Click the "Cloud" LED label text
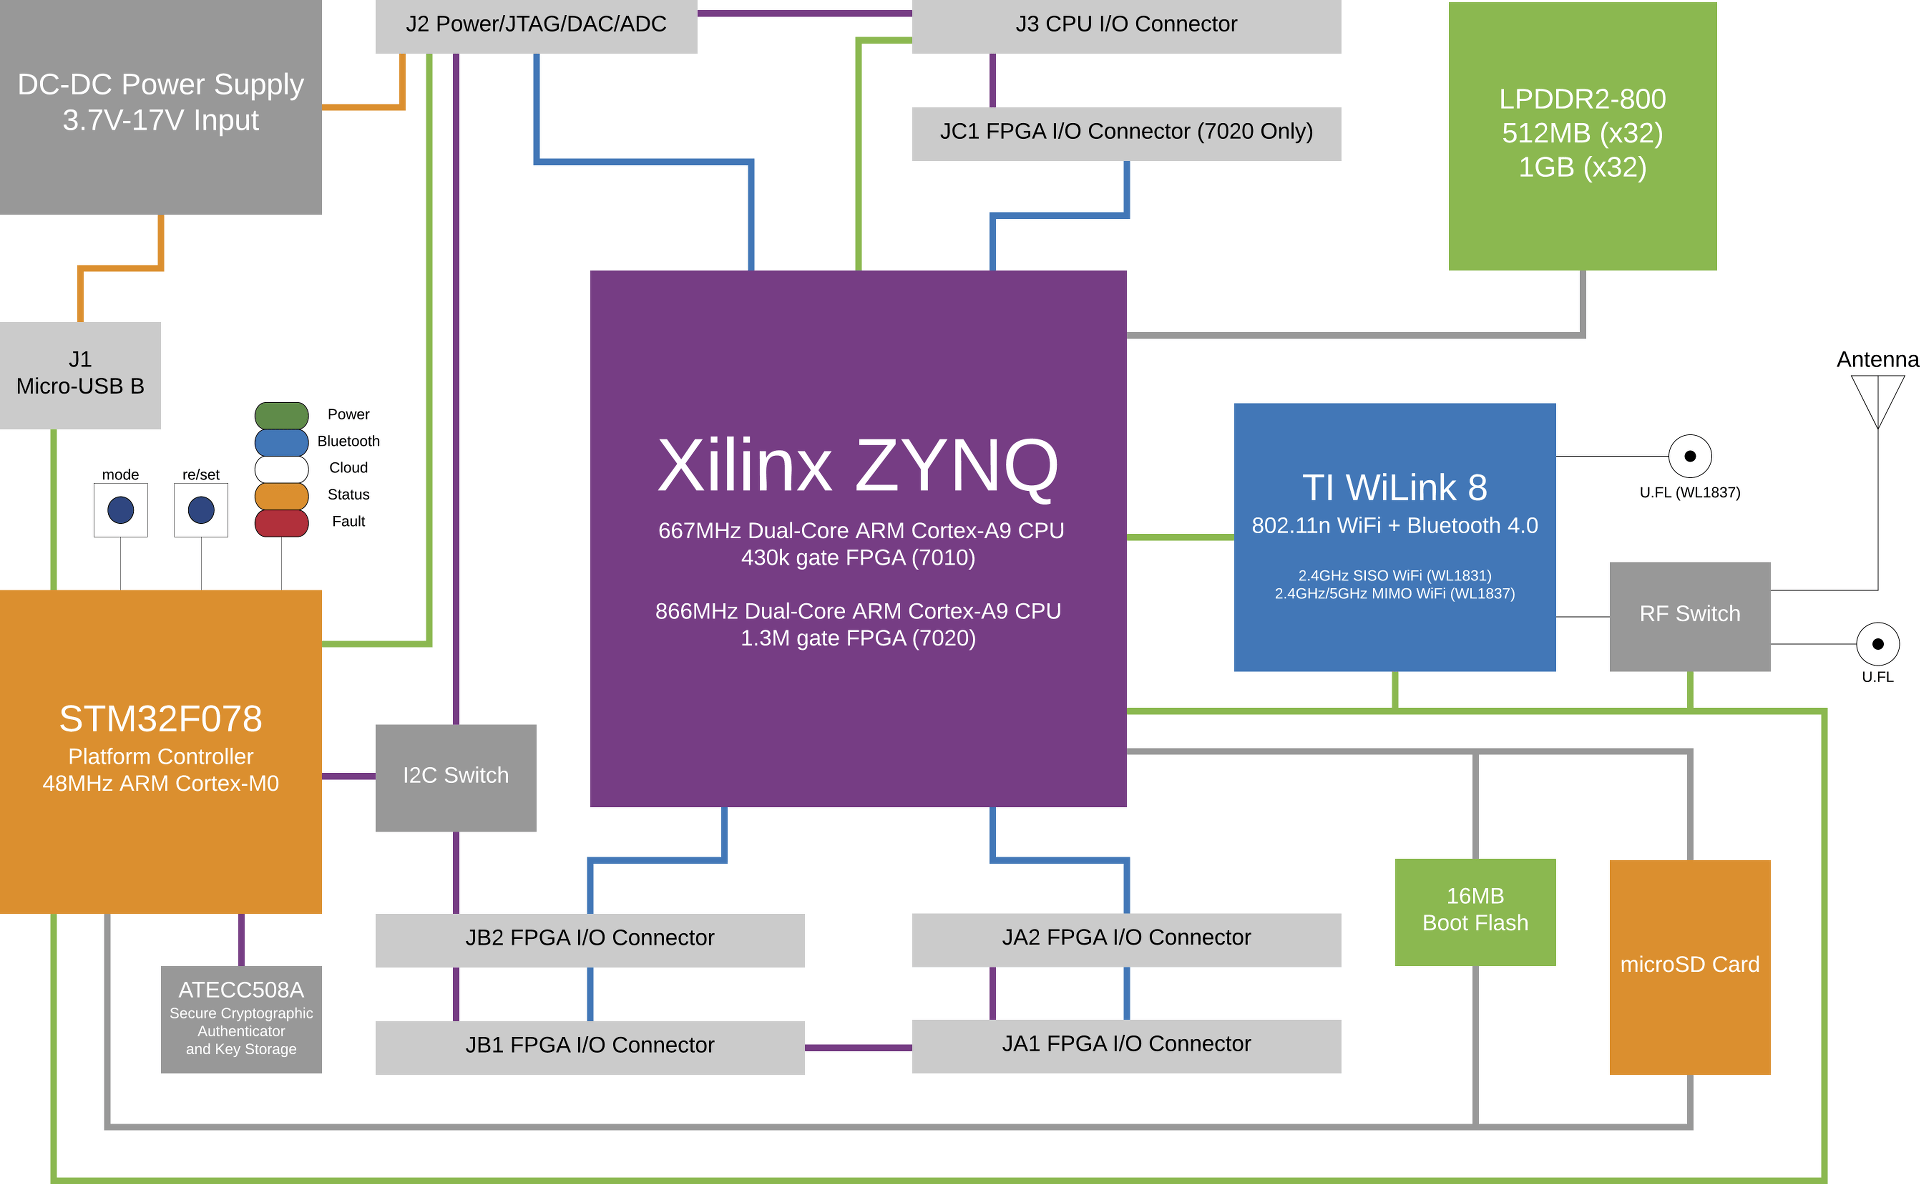1920x1184 pixels. 348,468
